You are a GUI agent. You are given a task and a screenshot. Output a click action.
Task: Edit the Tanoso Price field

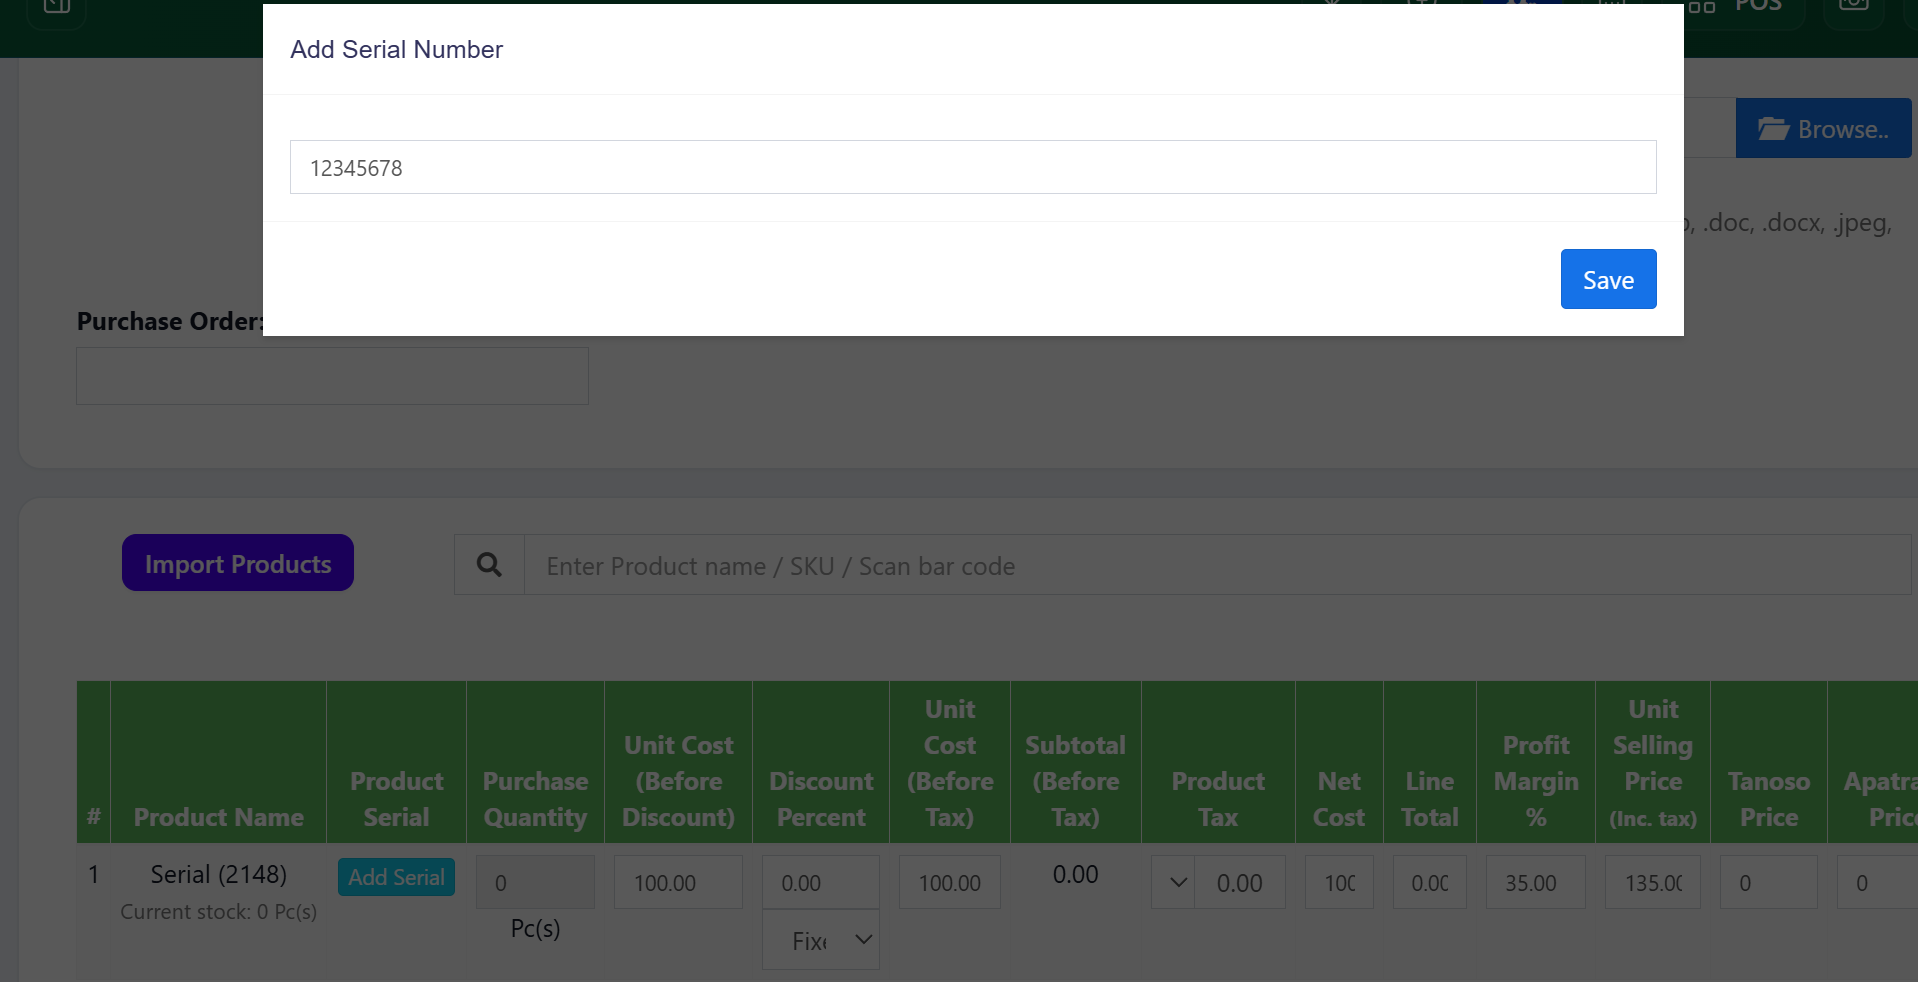click(x=1768, y=882)
